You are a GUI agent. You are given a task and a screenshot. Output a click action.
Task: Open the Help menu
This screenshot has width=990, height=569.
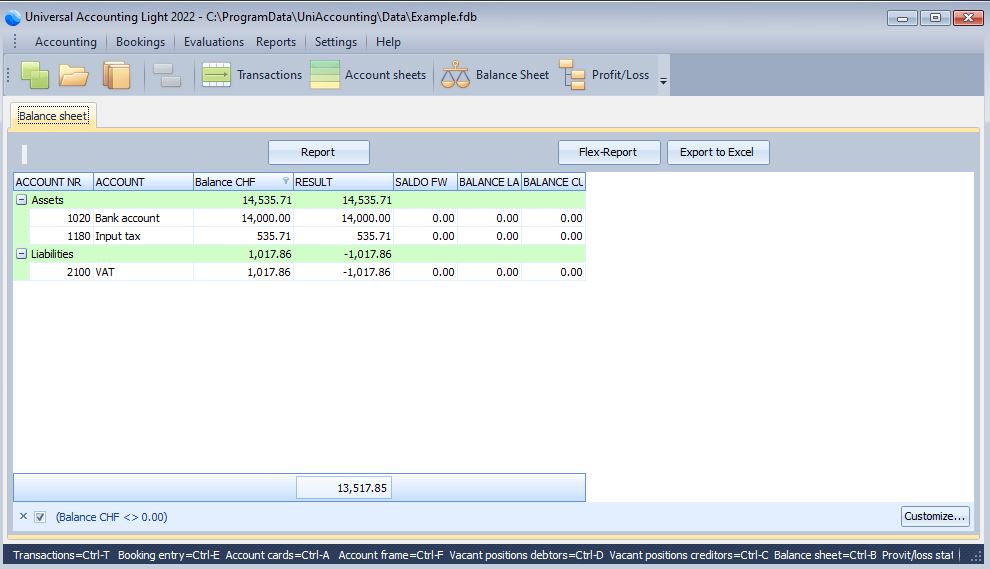point(388,42)
